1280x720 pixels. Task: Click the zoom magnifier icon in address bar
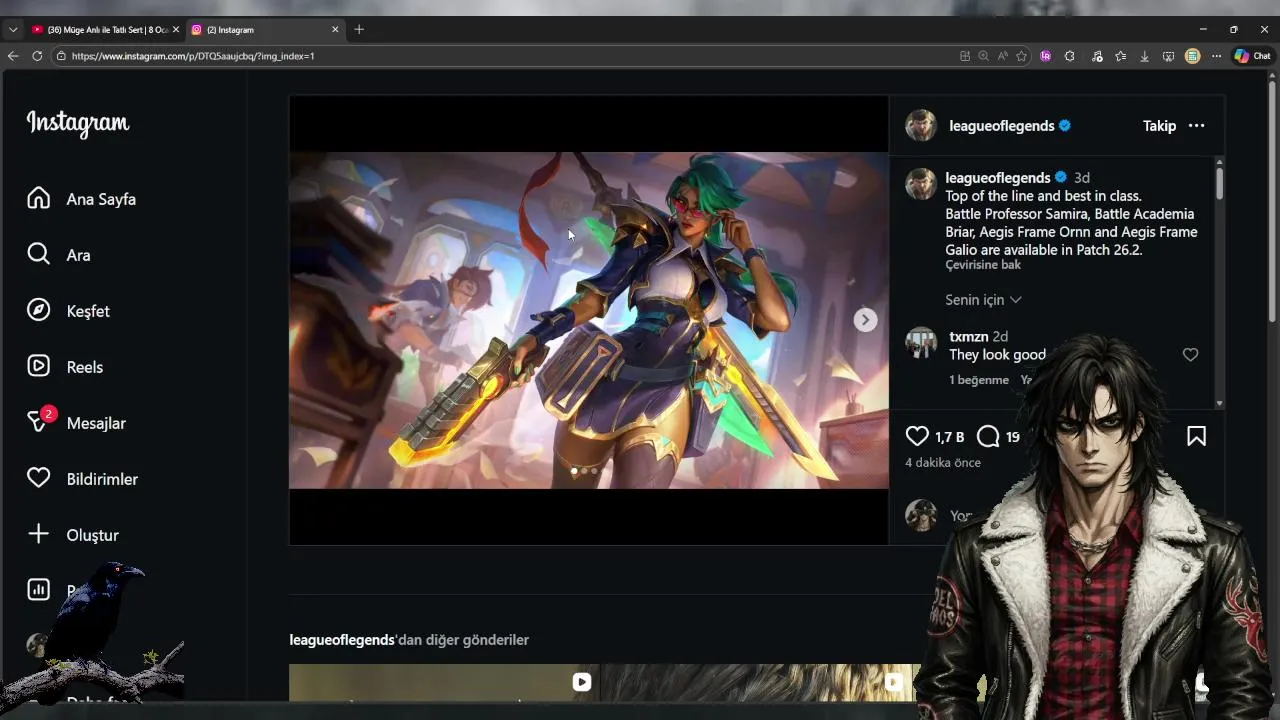[x=984, y=56]
